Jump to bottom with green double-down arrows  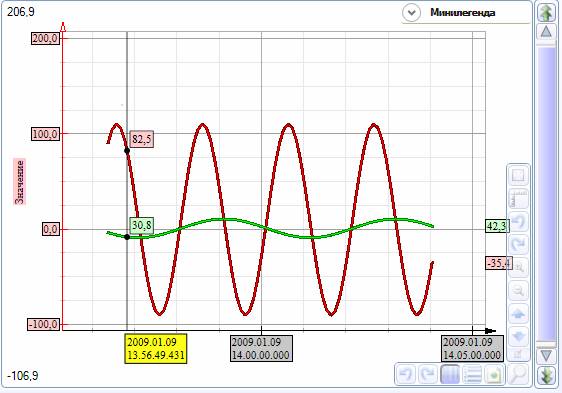[546, 375]
